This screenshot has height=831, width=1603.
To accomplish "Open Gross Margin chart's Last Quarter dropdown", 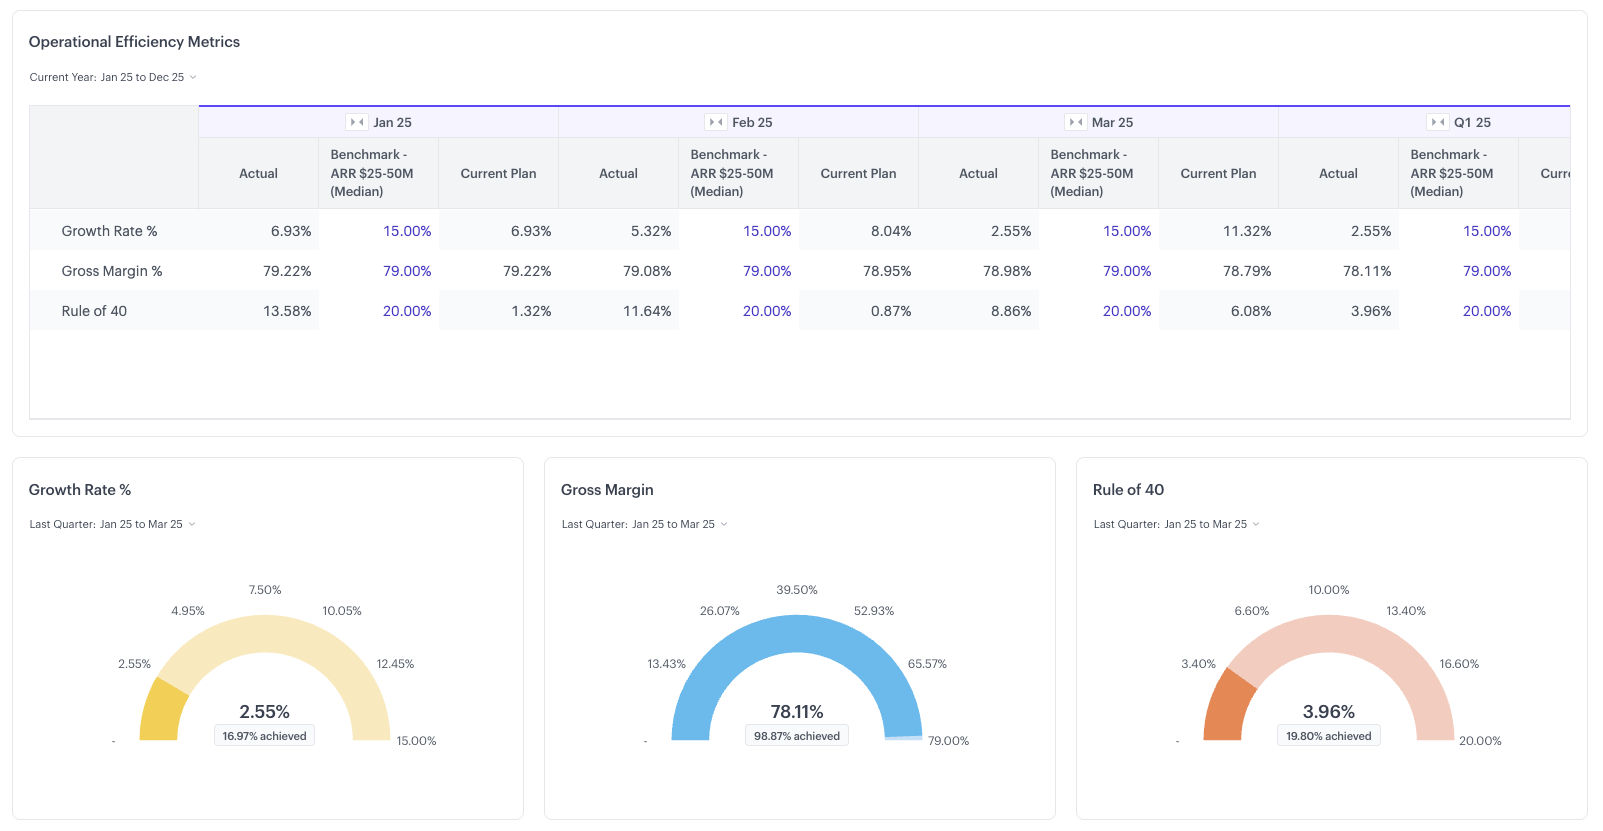I will [x=644, y=524].
